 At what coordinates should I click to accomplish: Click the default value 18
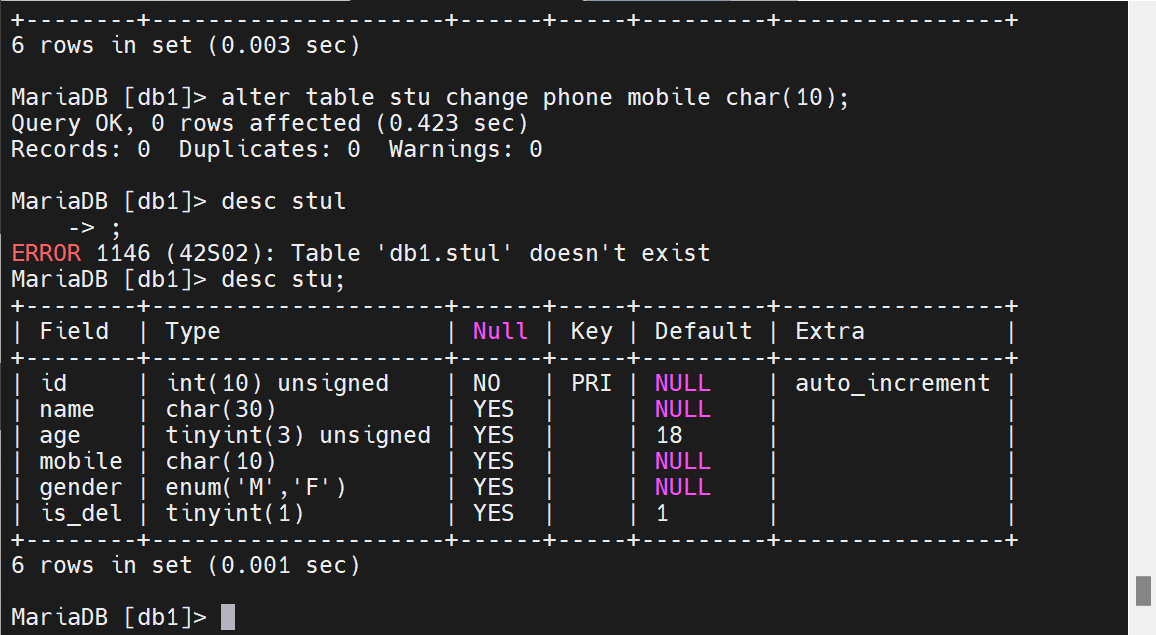coord(669,435)
